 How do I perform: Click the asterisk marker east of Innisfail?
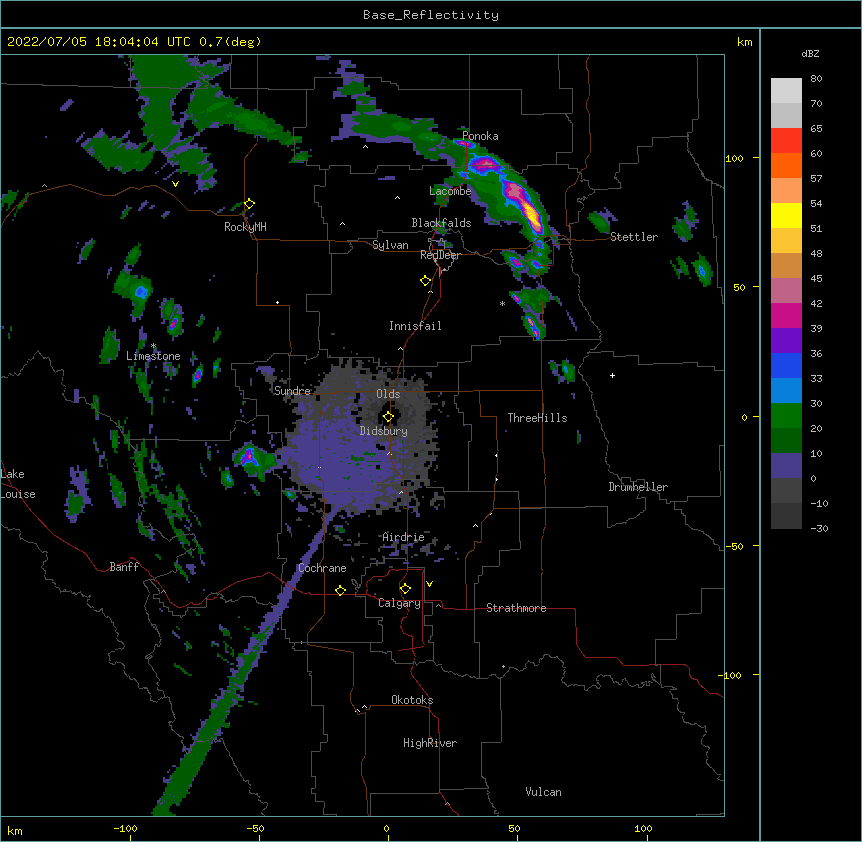pyautogui.click(x=502, y=303)
